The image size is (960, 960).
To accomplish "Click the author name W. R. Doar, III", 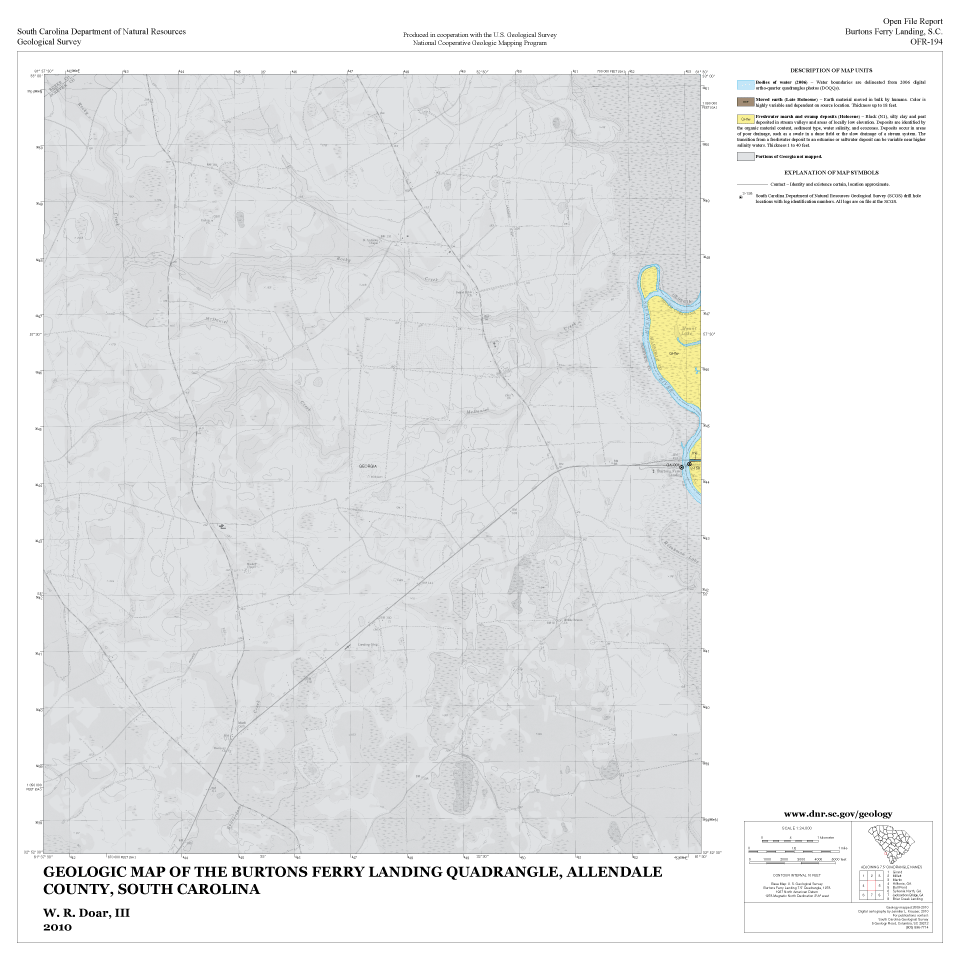I will (86, 913).
